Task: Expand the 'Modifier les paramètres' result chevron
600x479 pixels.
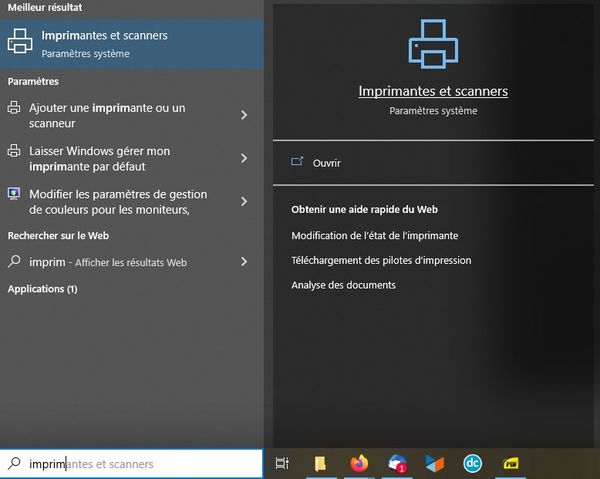Action: pyautogui.click(x=244, y=201)
